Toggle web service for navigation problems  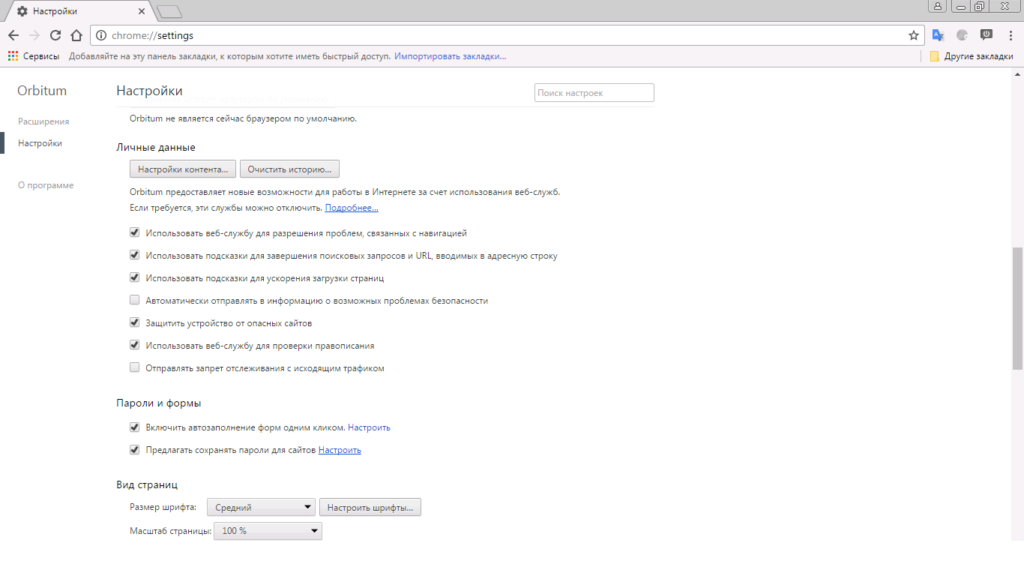click(135, 232)
